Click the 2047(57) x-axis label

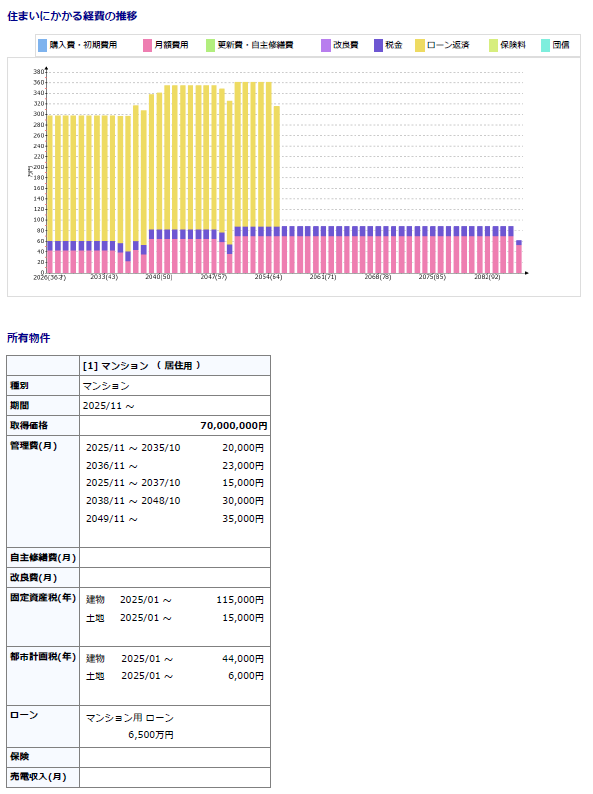214,277
